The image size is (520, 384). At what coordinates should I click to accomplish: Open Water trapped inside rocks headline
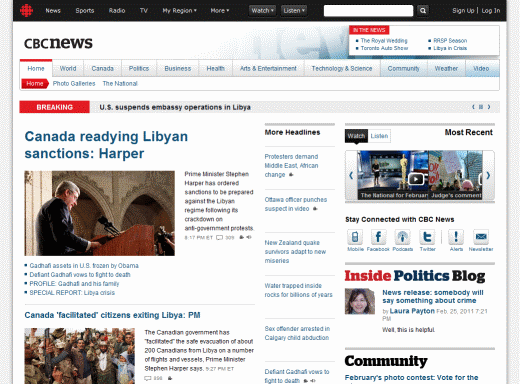(x=298, y=290)
